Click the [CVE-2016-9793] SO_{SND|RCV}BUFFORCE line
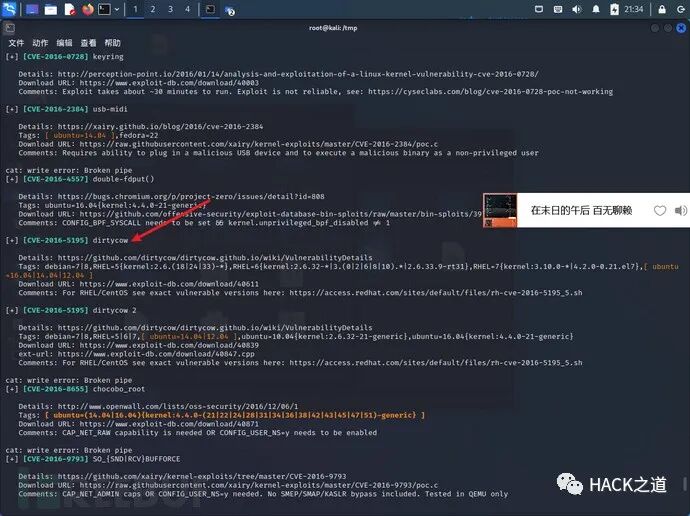 [93, 459]
